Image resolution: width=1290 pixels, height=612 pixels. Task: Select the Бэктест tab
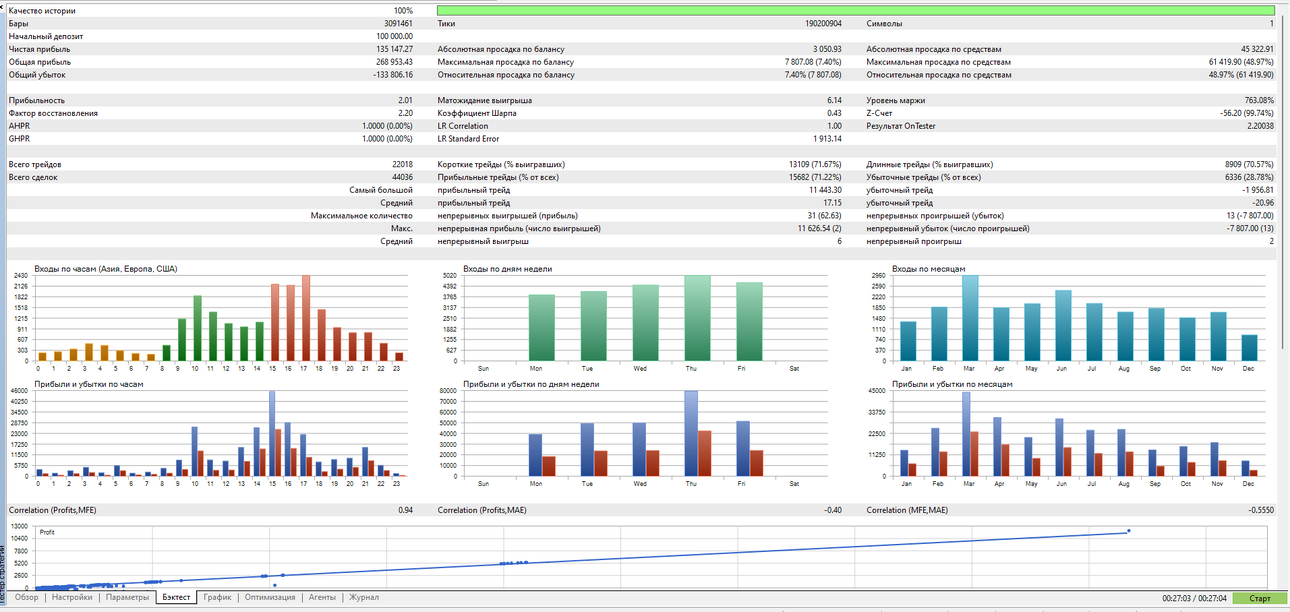pyautogui.click(x=176, y=598)
